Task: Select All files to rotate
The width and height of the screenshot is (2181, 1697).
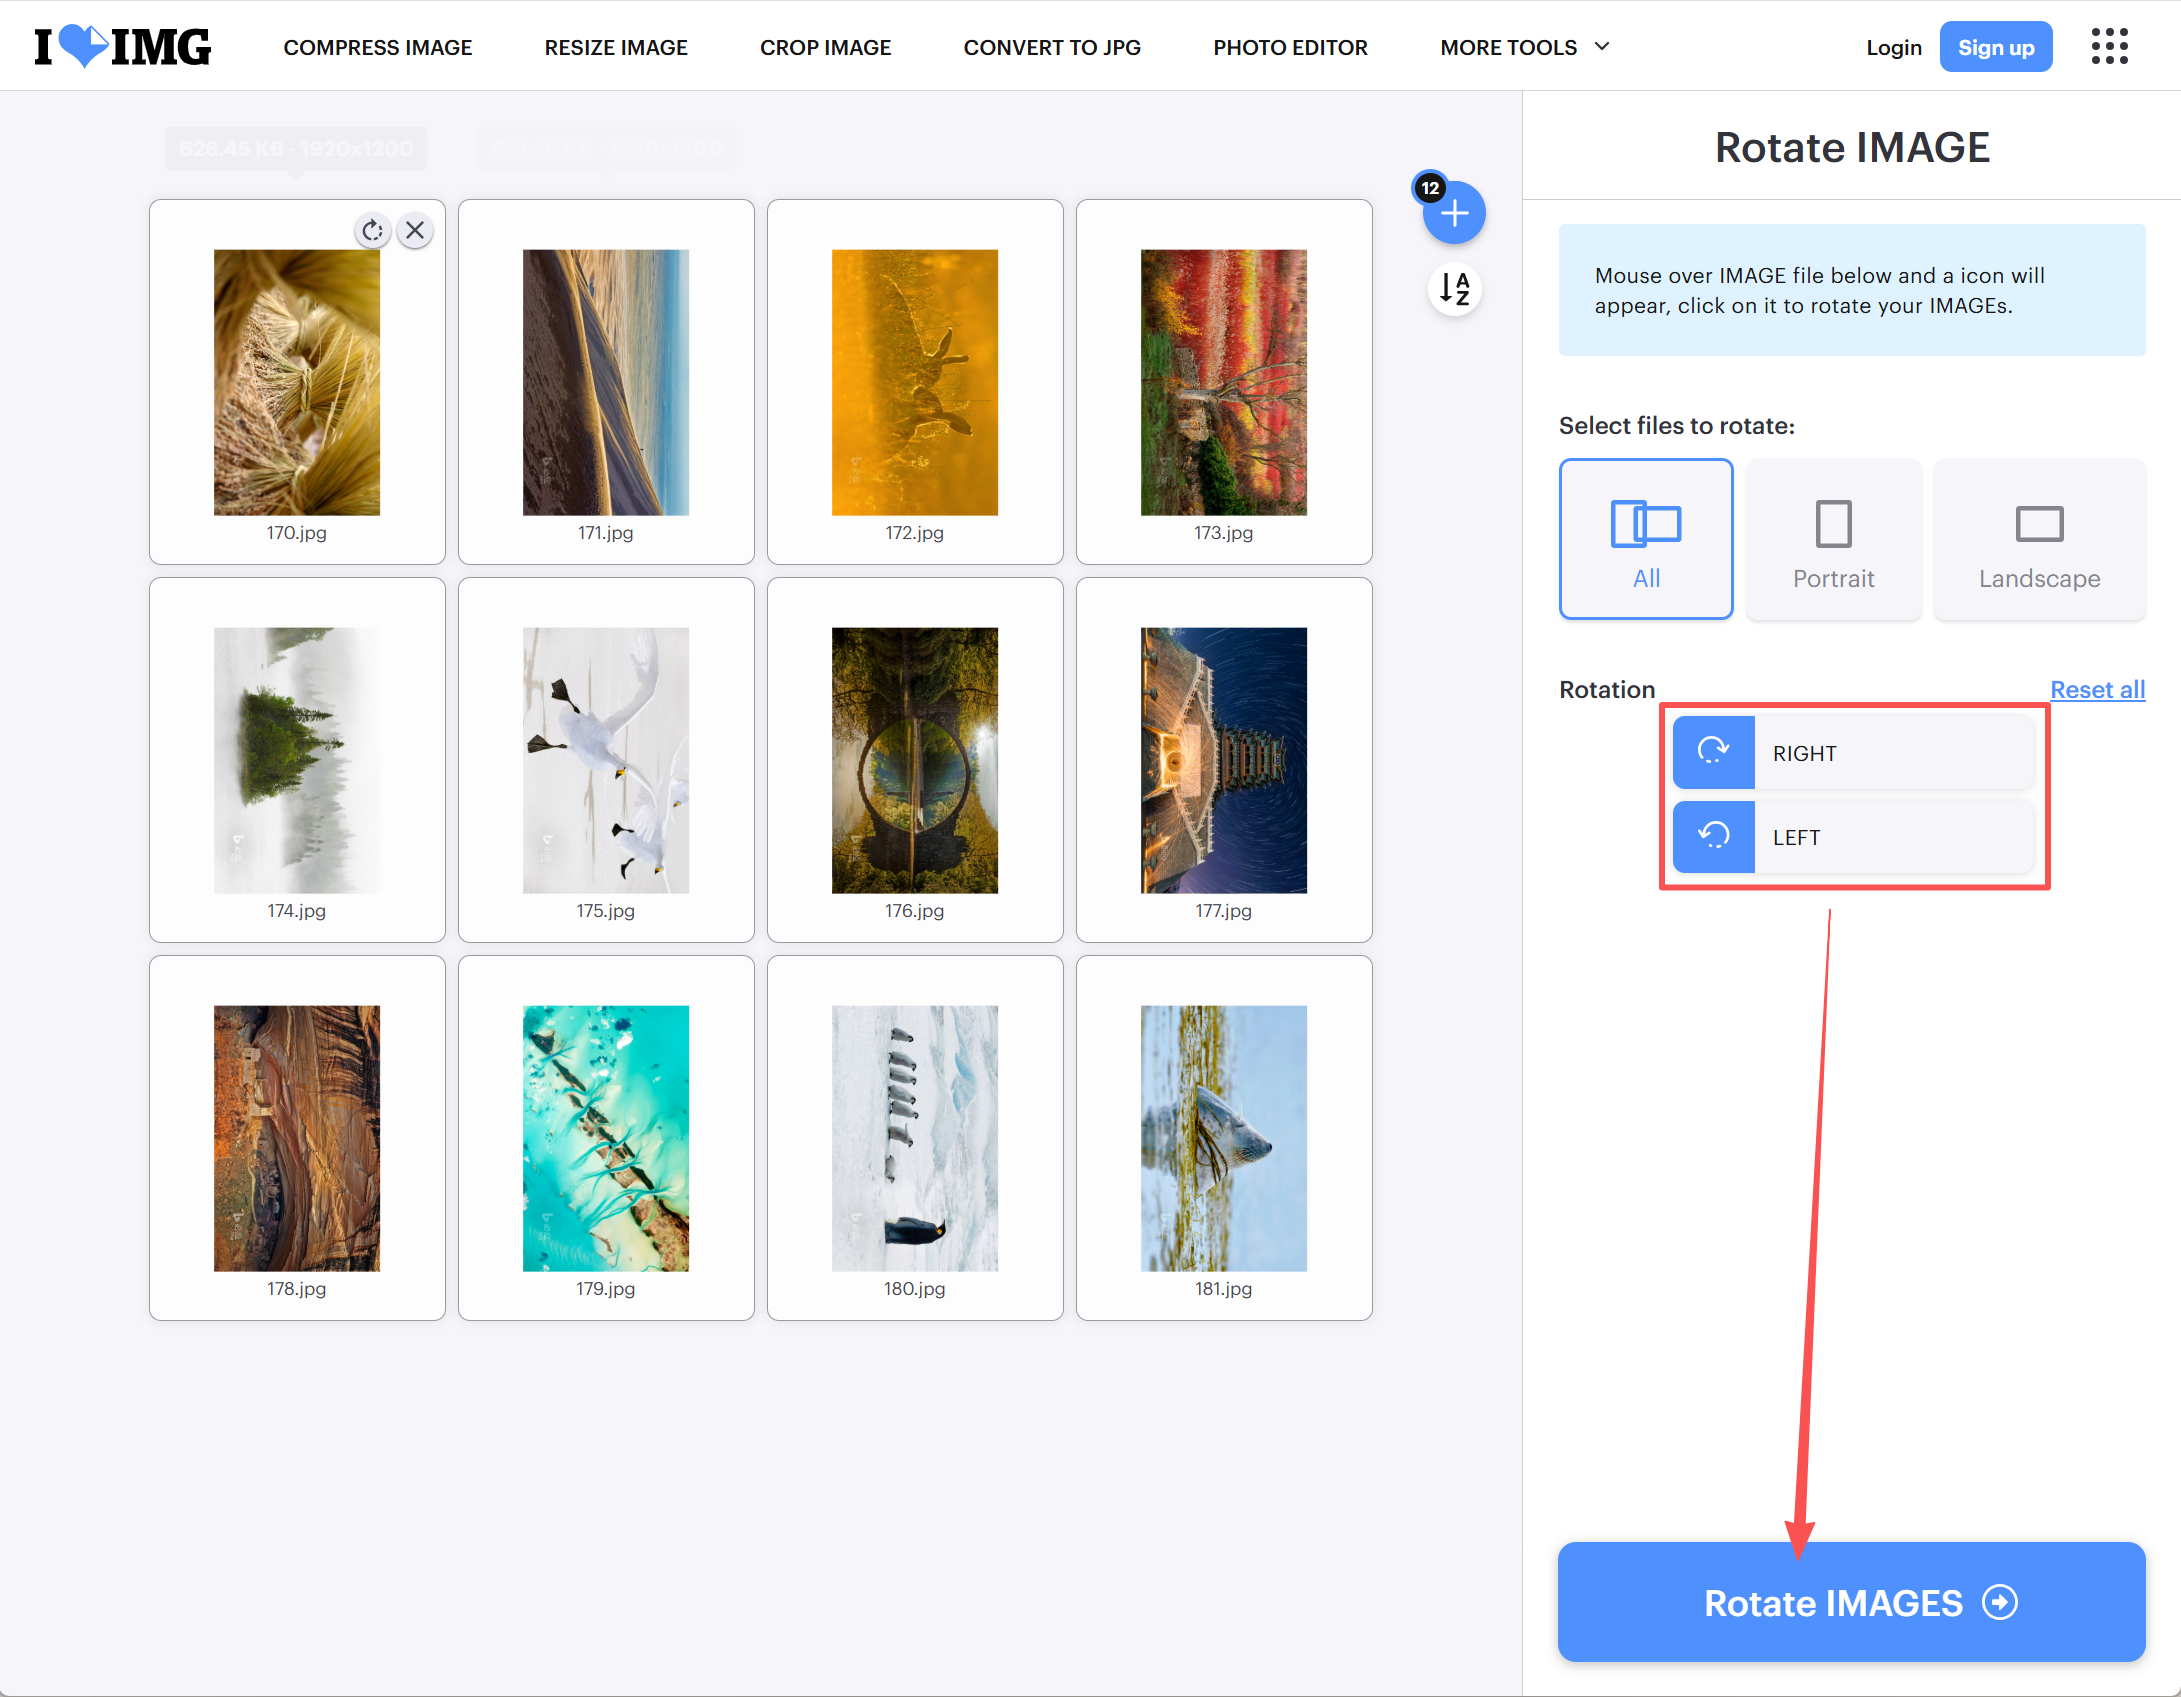Action: point(1645,539)
